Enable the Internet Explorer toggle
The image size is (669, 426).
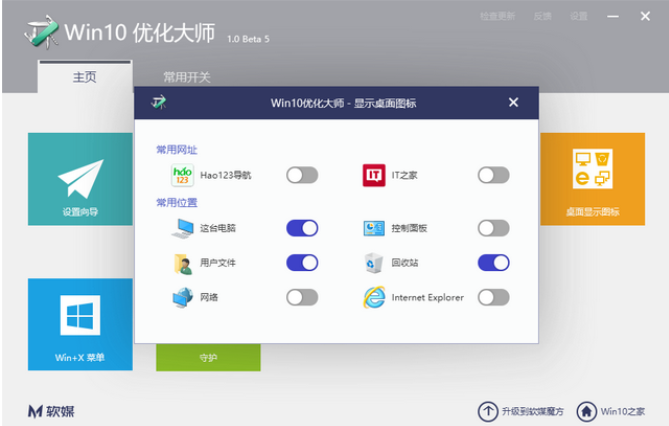click(x=493, y=297)
